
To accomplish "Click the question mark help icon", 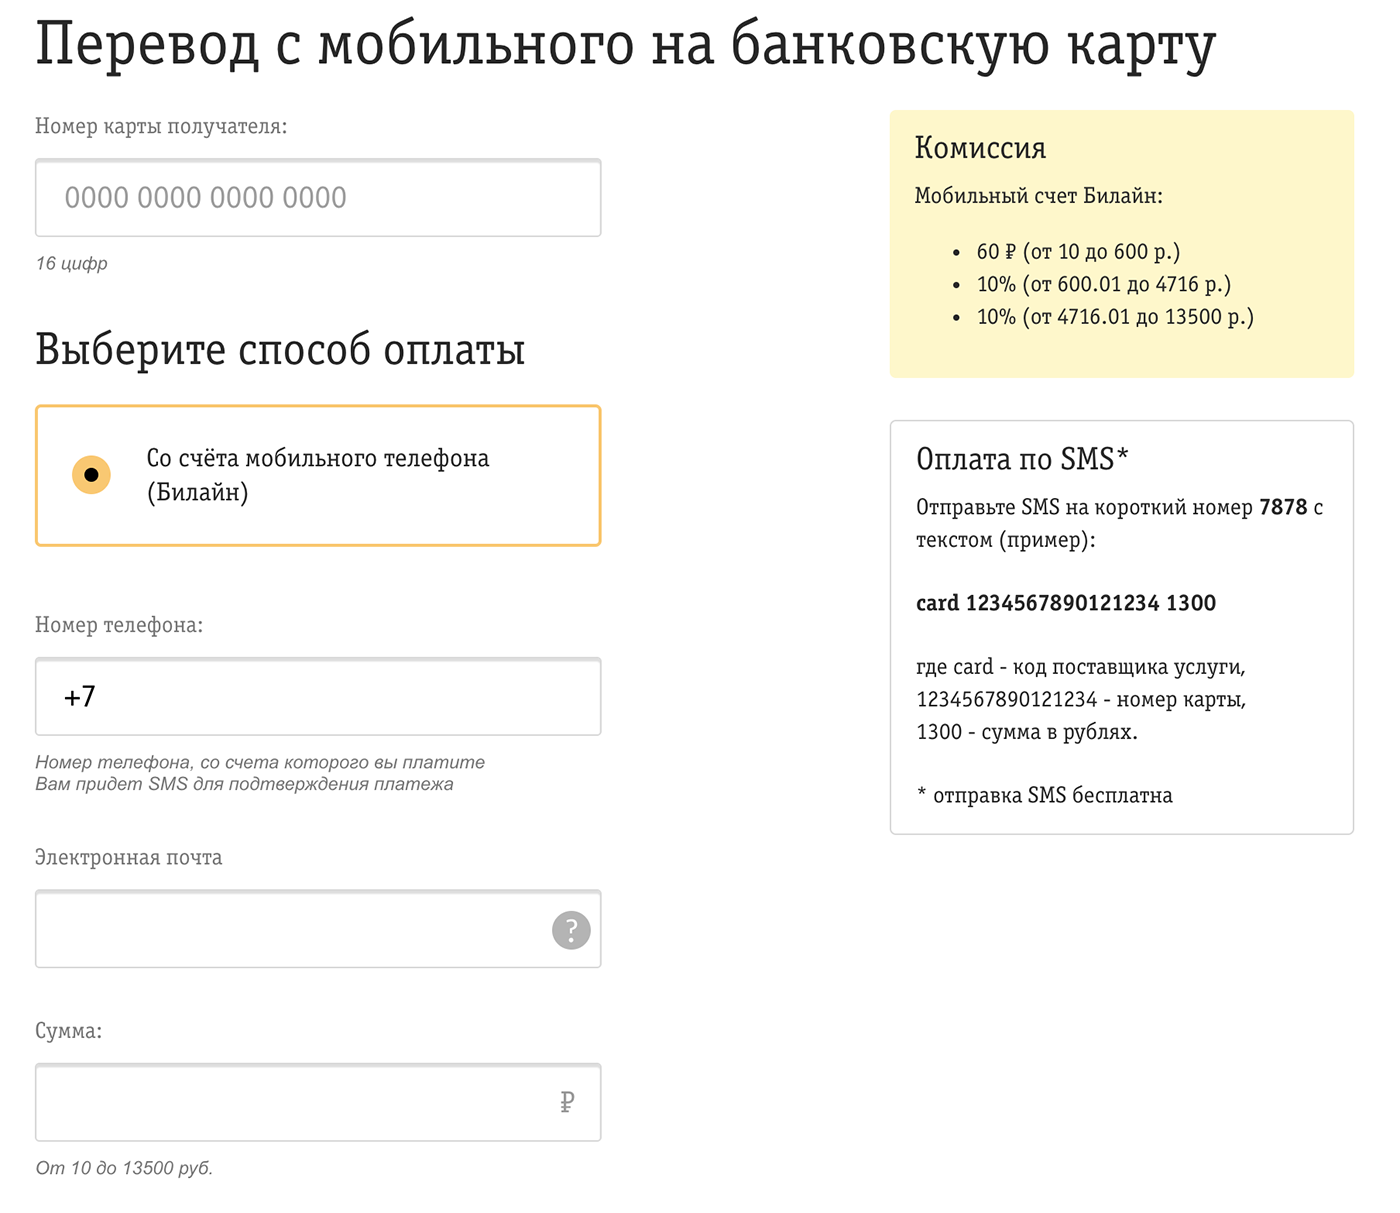I will (571, 930).
